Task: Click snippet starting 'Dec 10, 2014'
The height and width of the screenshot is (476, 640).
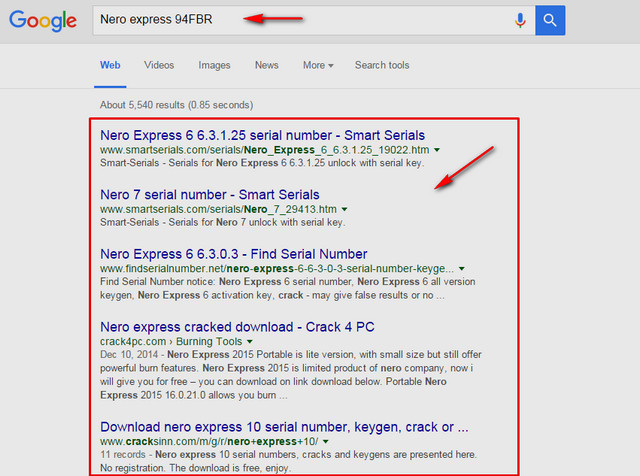Action: pyautogui.click(x=291, y=375)
